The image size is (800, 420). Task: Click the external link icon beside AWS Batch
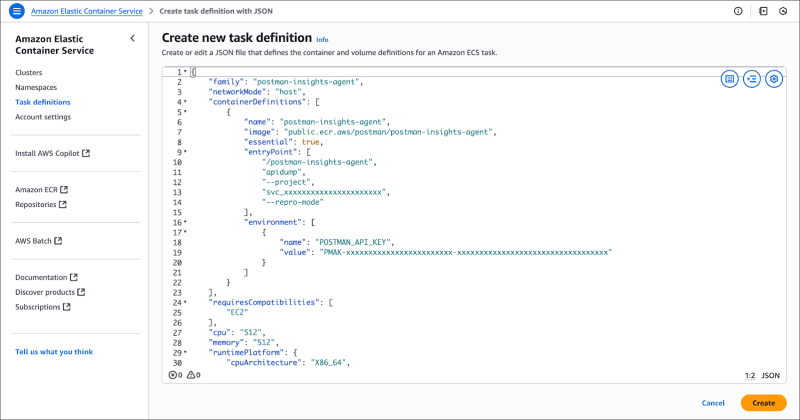coord(58,240)
